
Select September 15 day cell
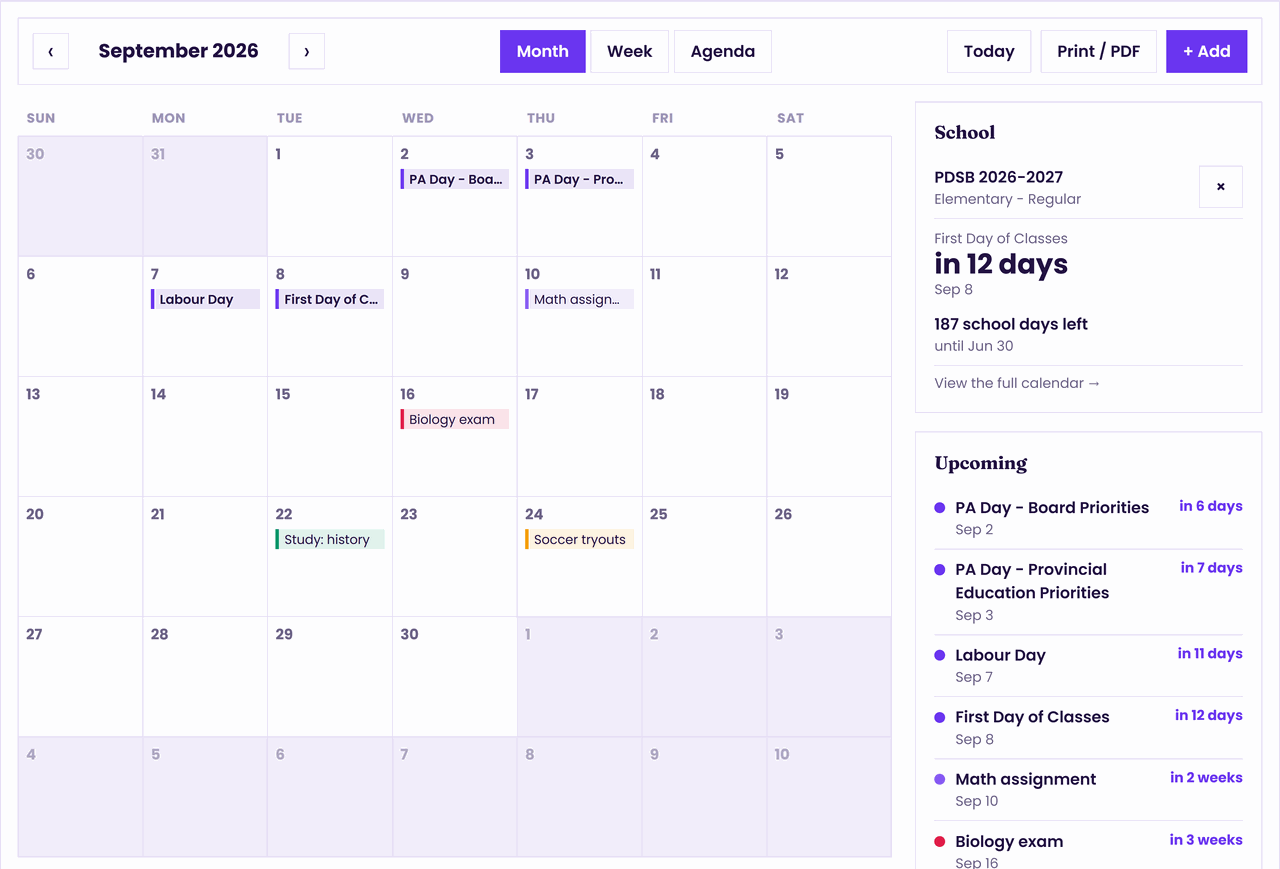click(330, 437)
